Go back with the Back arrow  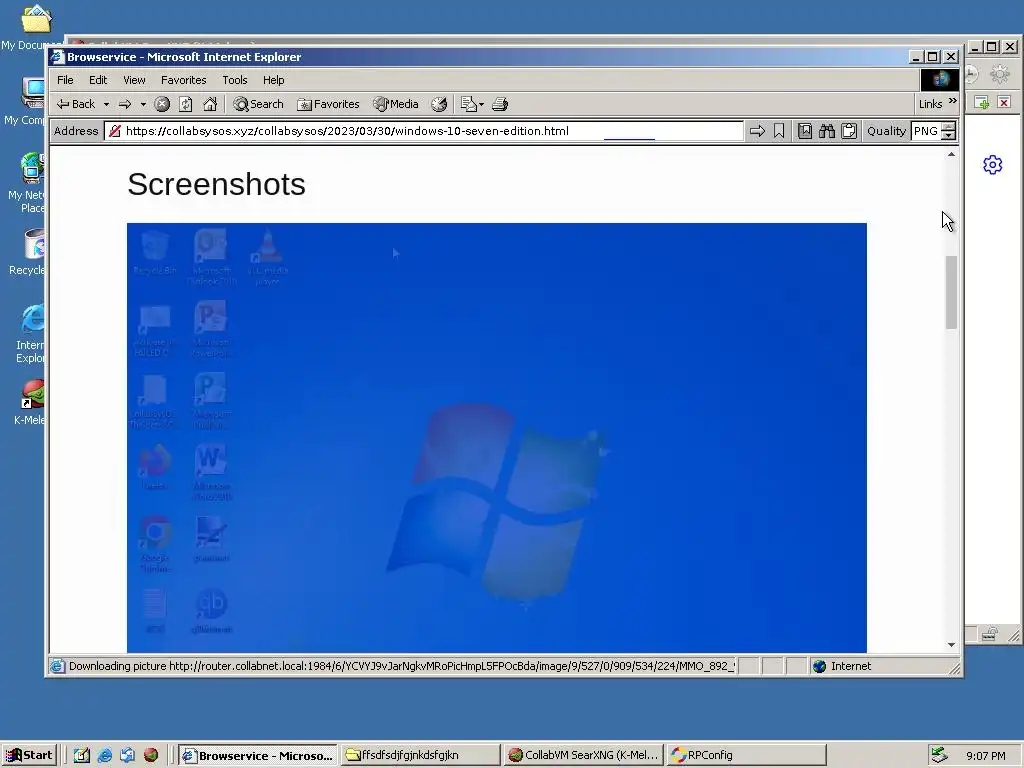75,104
